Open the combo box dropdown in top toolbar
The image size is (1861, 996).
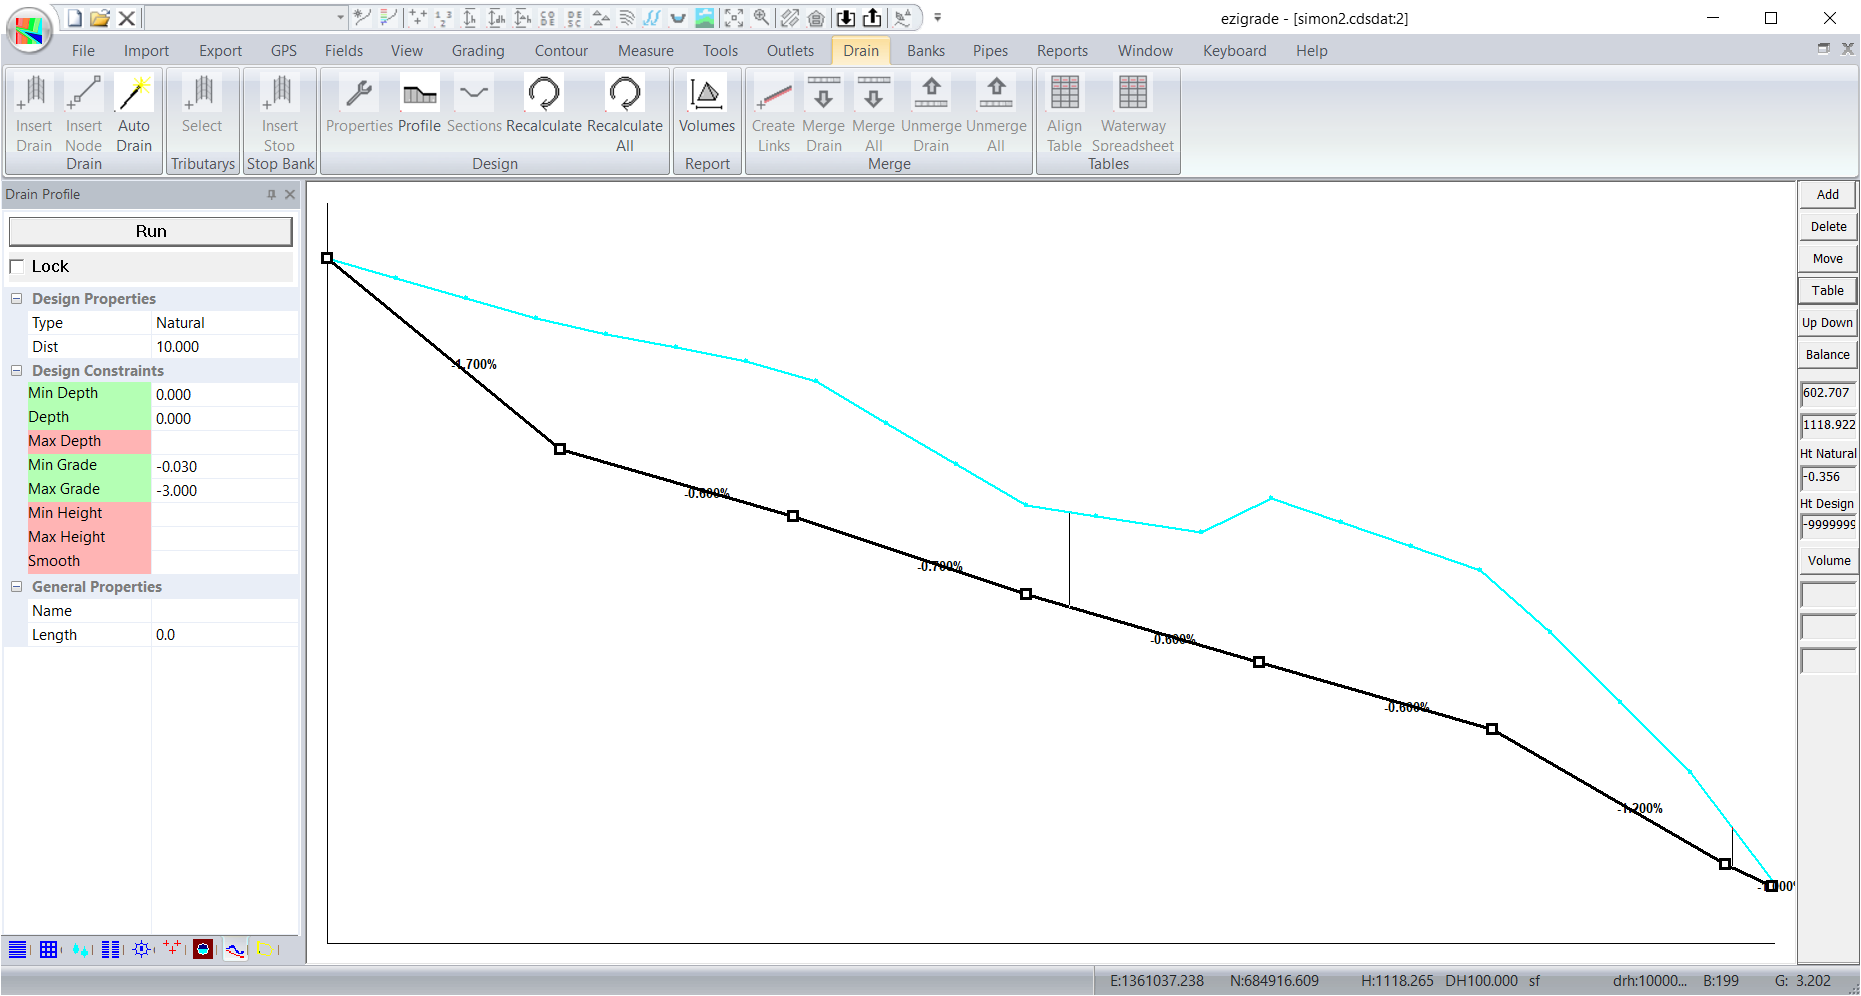pyautogui.click(x=340, y=18)
